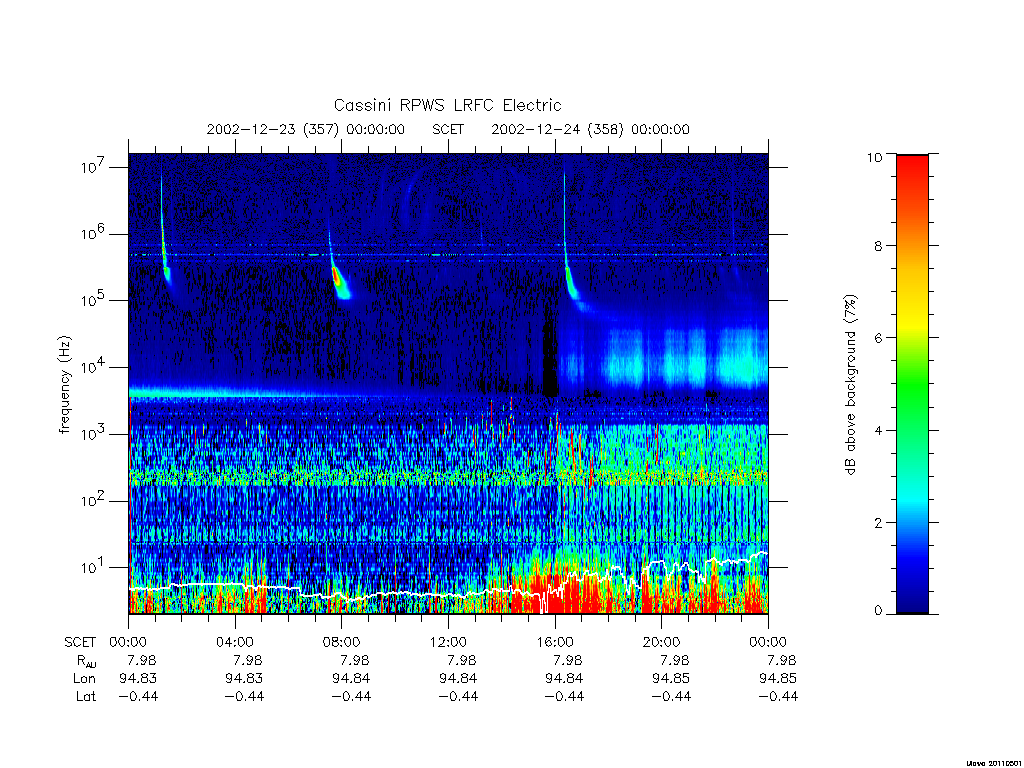Select the end date 2002-12-24 (358) 00:00:00
Screen dimensions: 1024x768
point(590,129)
